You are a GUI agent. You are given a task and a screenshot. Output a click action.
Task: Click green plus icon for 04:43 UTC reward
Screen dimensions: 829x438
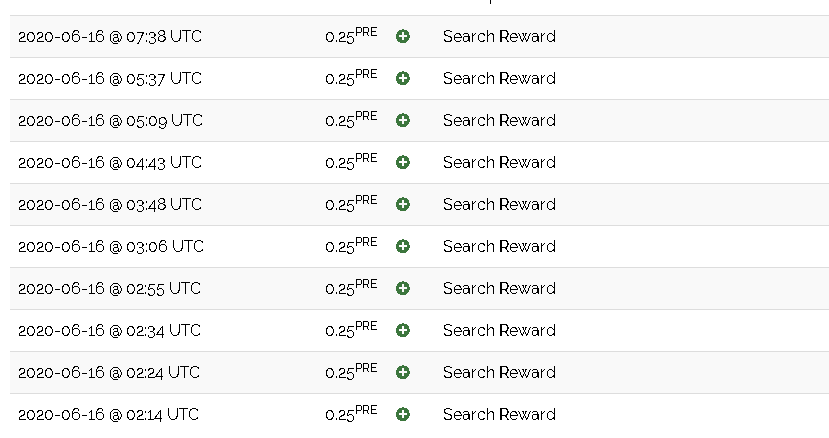point(403,162)
